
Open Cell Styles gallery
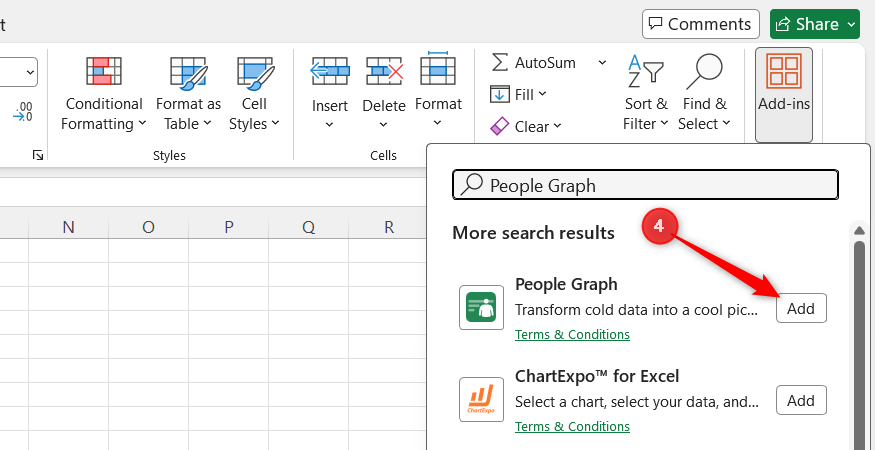[254, 94]
